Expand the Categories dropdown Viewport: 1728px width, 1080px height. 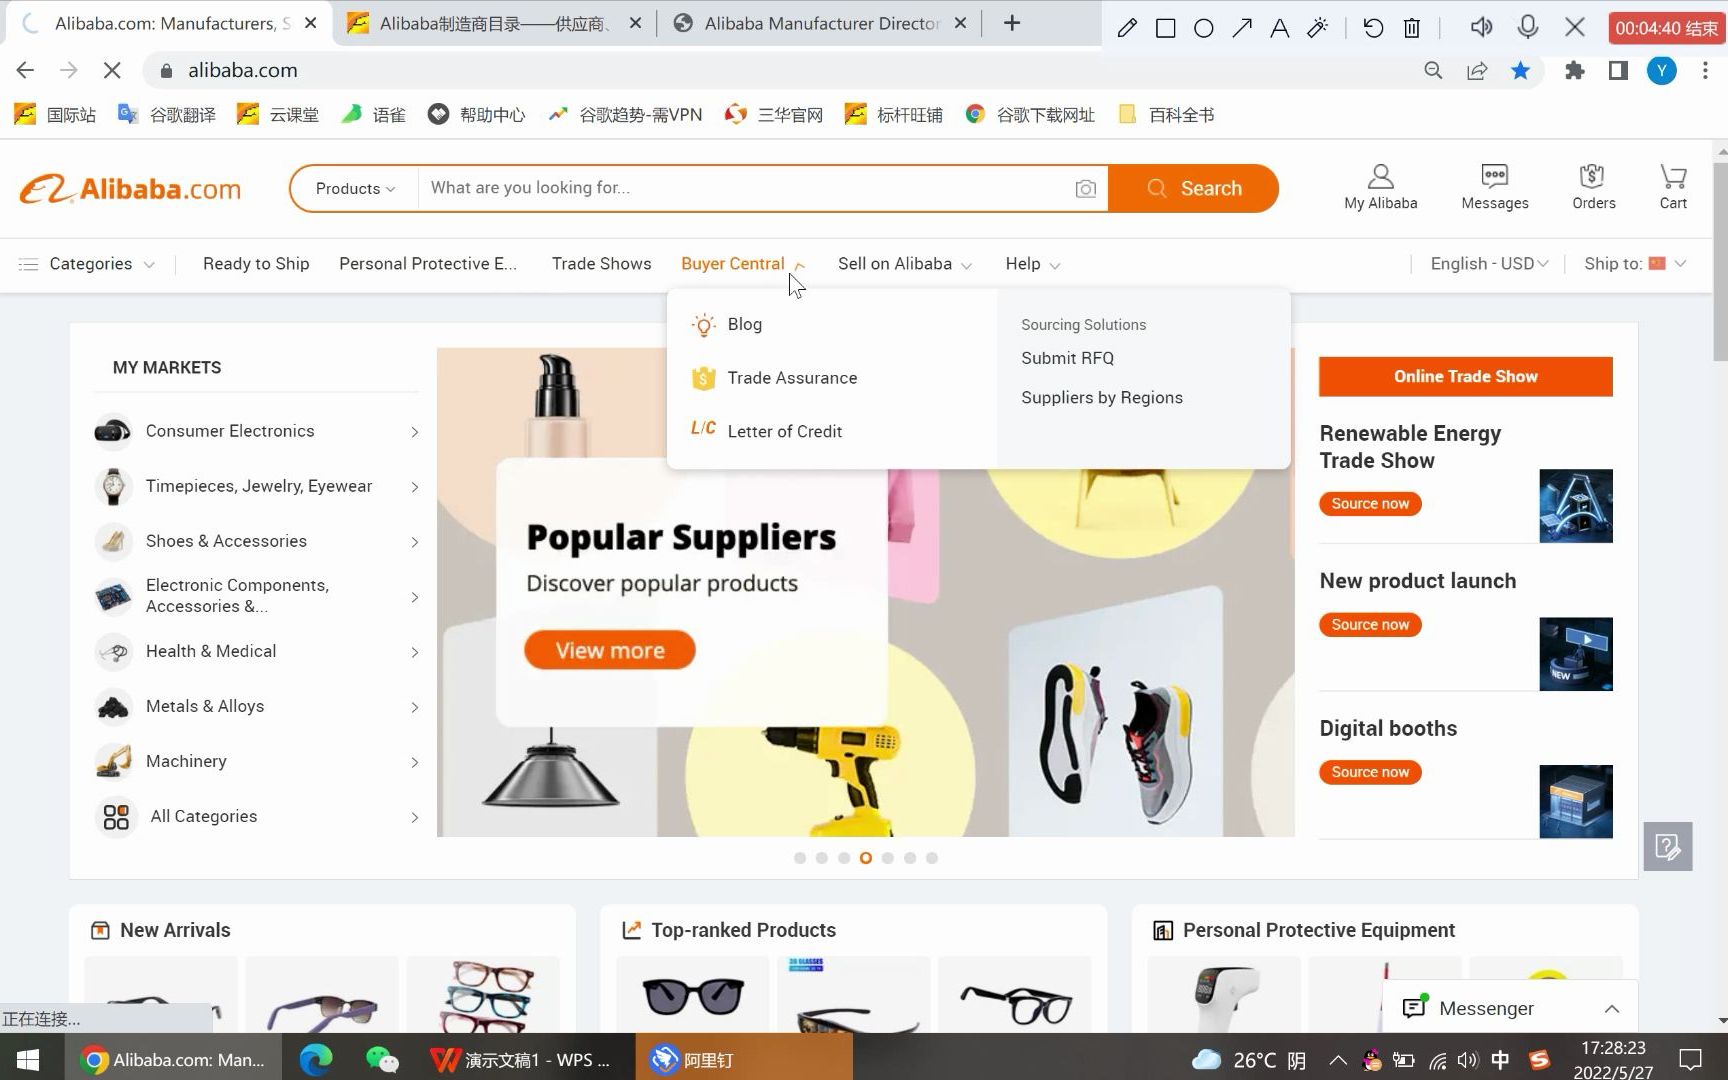[x=87, y=264]
